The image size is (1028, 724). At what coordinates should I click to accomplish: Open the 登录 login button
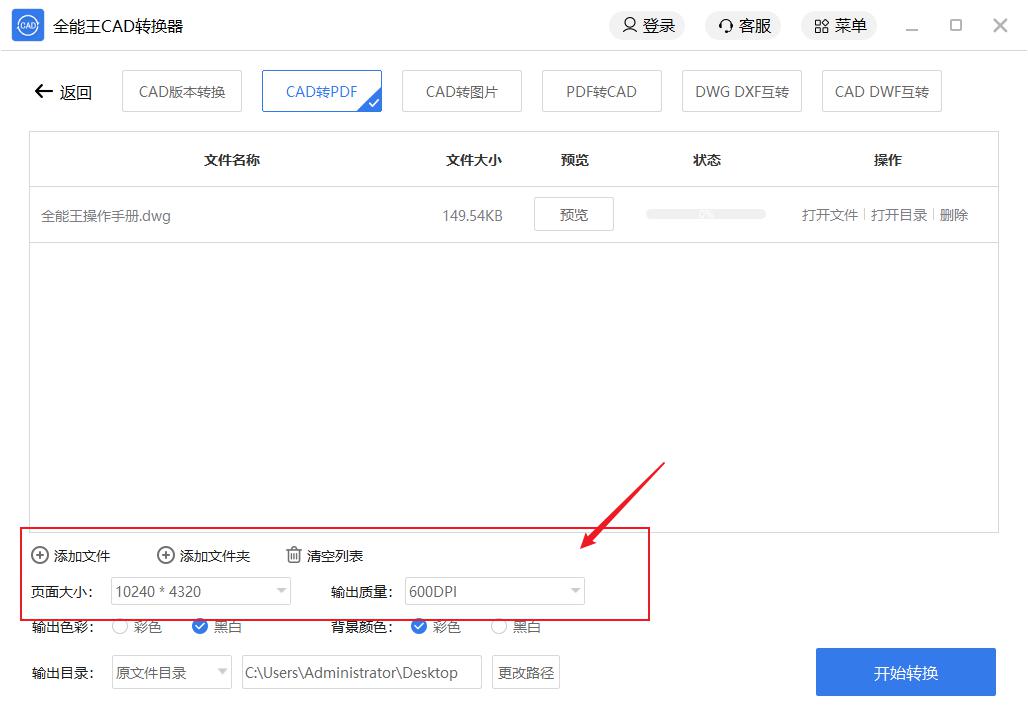647,26
